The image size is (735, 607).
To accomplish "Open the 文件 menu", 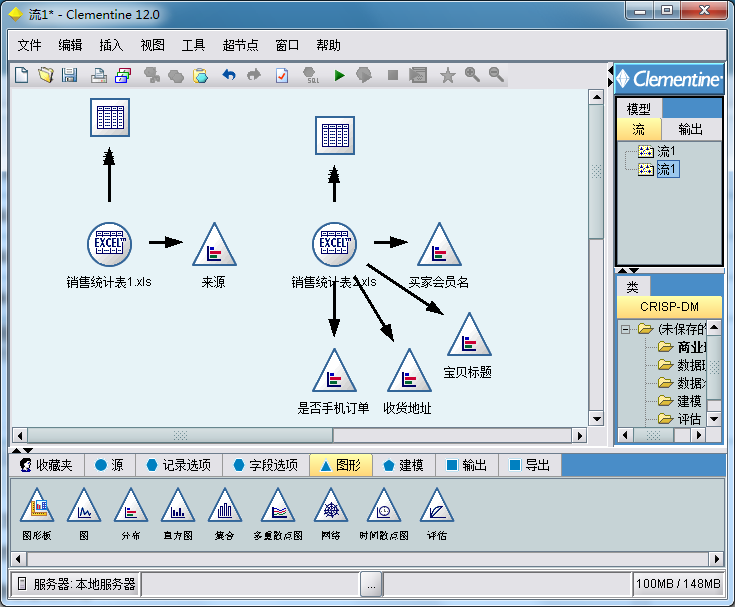I will coord(29,45).
